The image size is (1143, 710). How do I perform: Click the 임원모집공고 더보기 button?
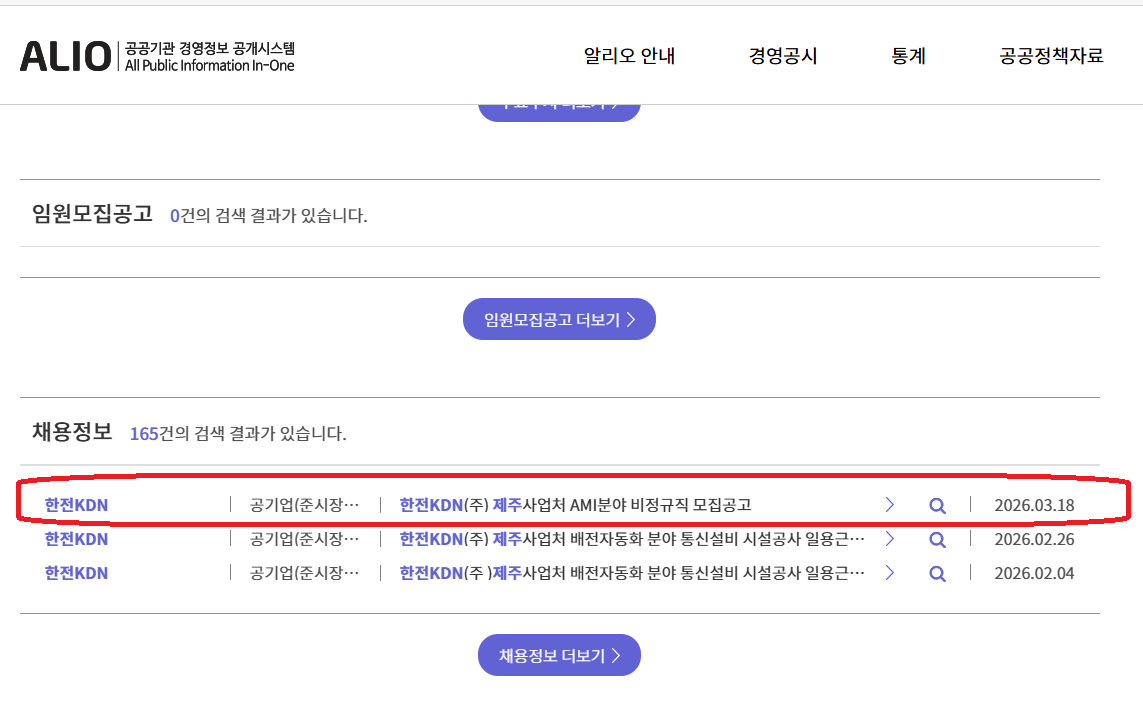[x=559, y=319]
